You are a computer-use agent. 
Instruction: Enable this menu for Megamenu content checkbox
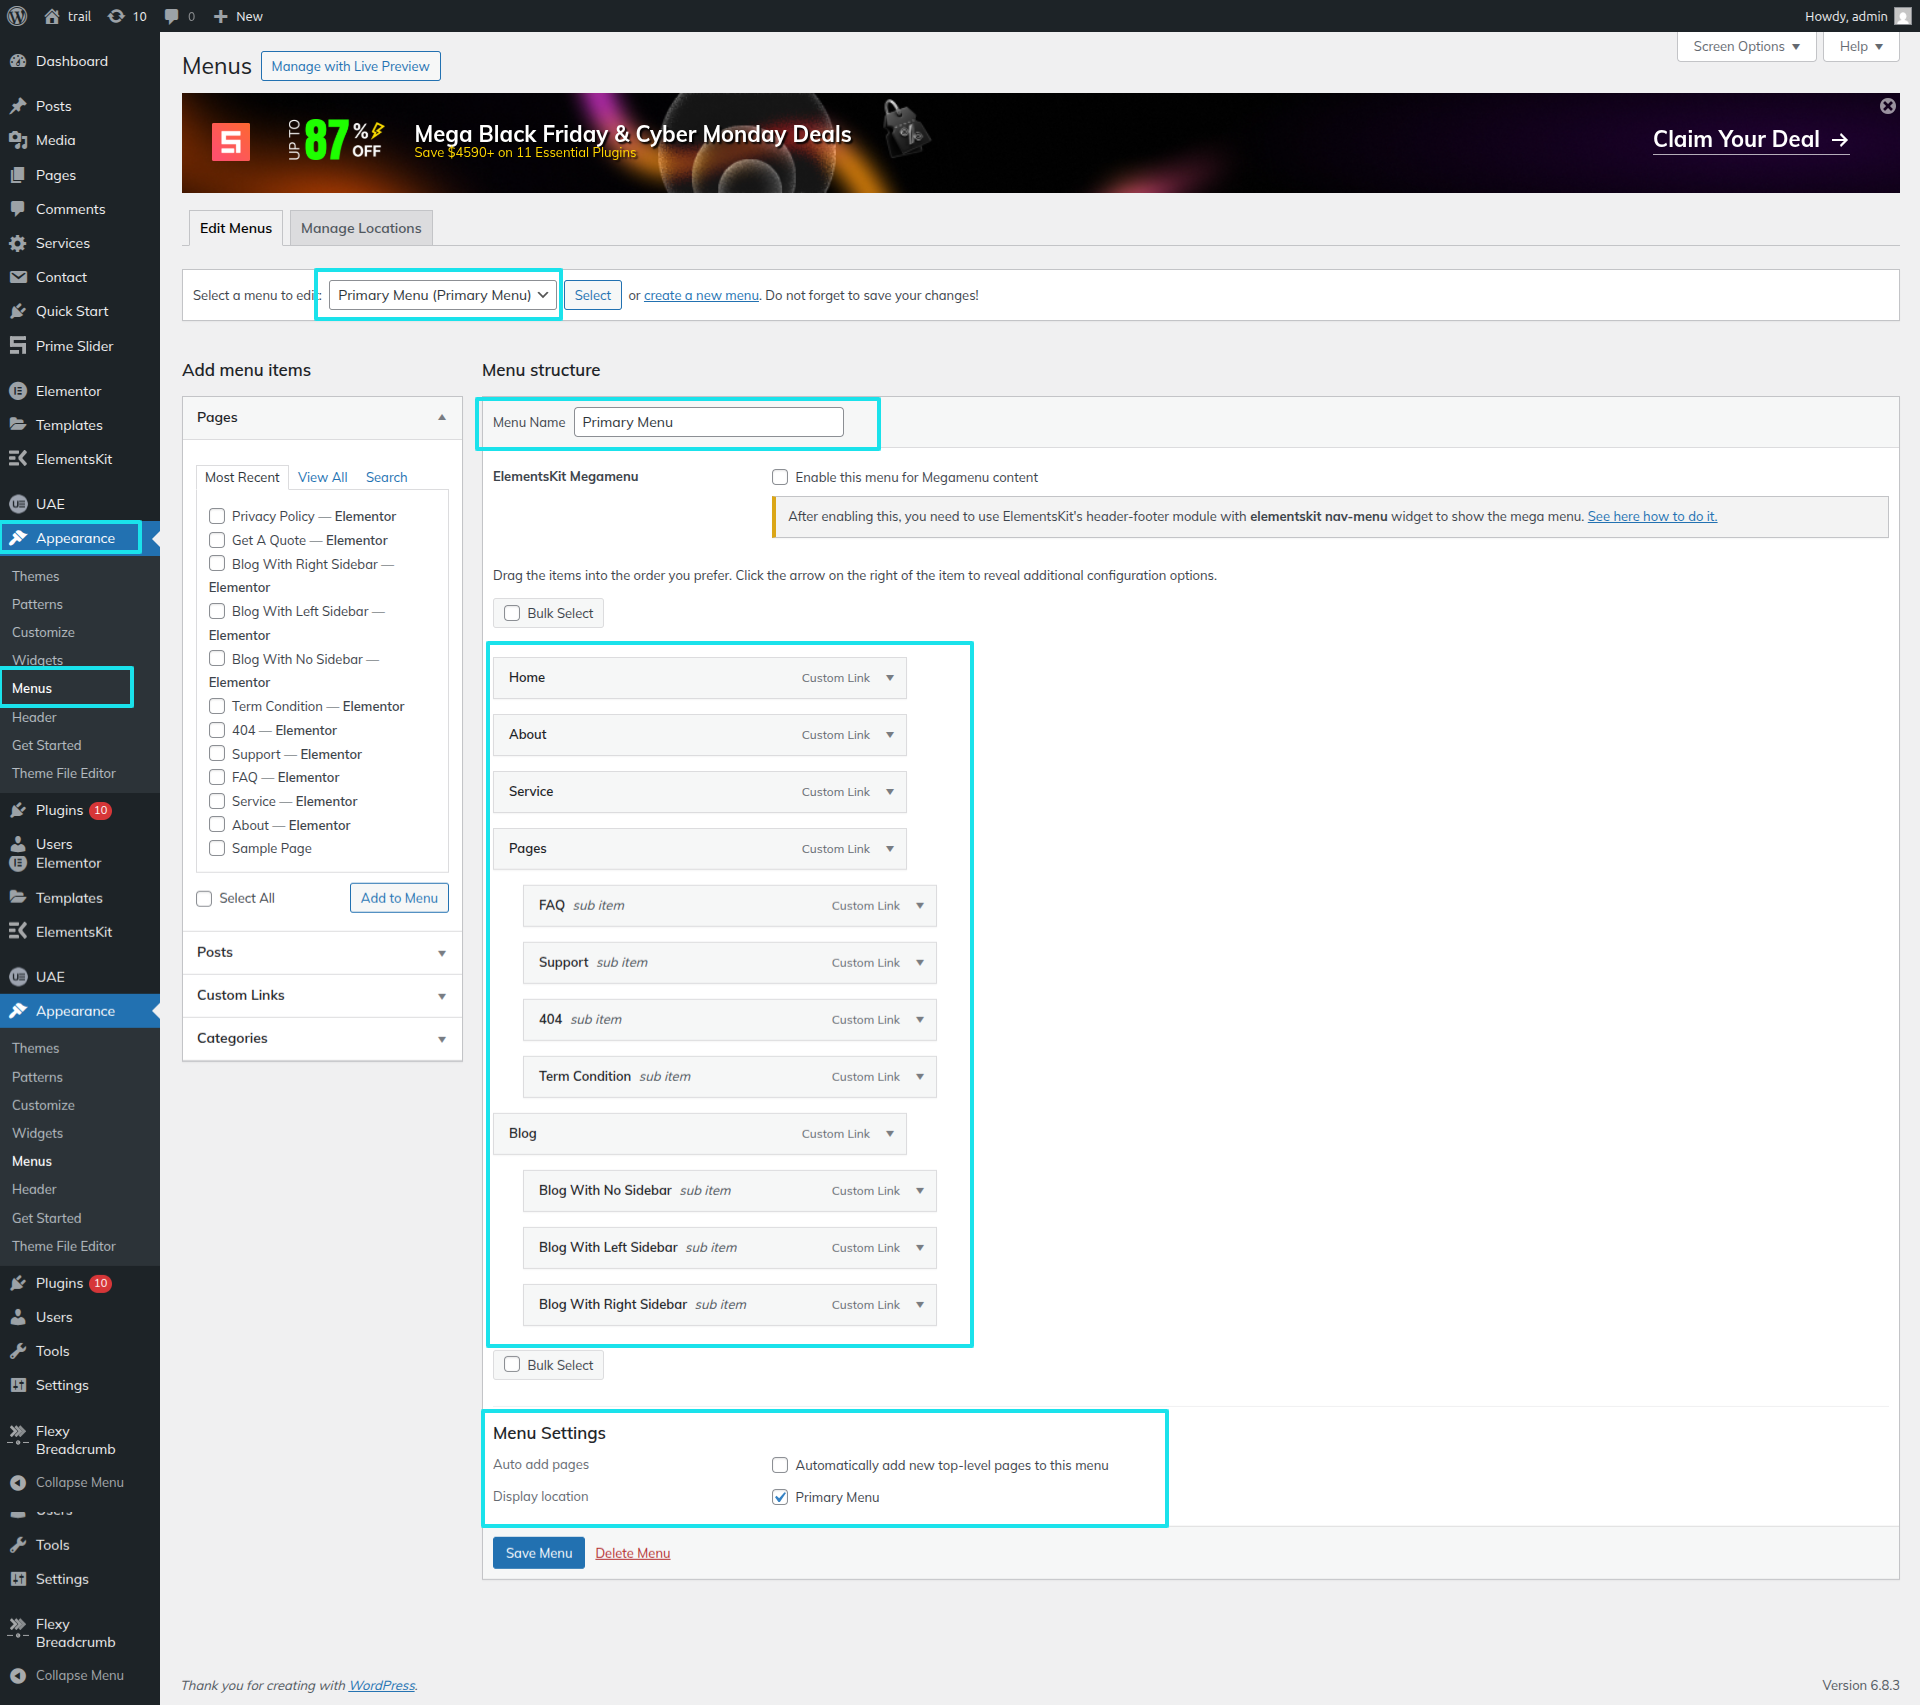(x=780, y=477)
